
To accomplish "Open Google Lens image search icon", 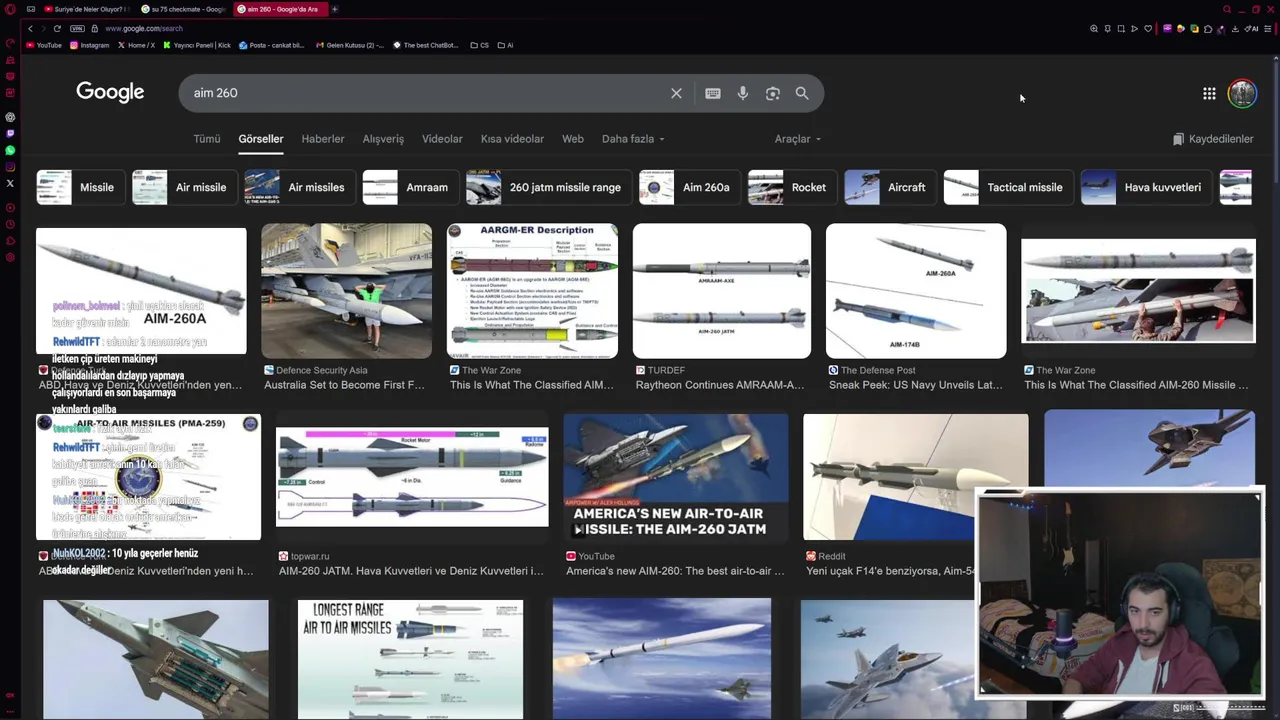I will (x=773, y=93).
